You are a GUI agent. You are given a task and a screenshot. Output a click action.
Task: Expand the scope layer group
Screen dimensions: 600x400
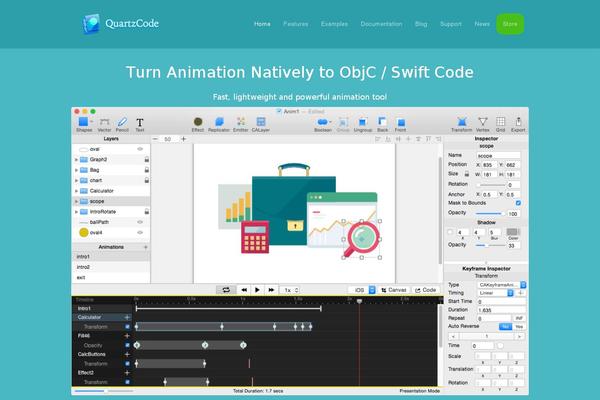76,201
